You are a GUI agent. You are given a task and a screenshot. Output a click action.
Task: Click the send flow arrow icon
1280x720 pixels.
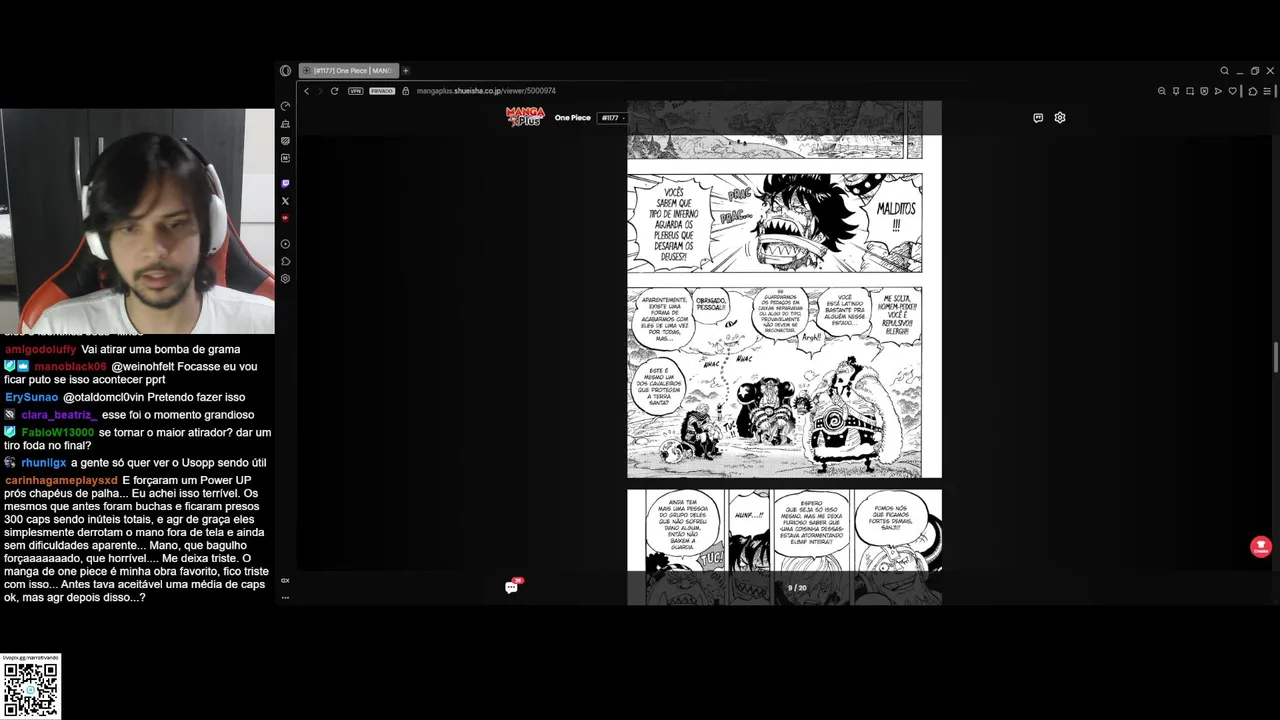[x=1218, y=91]
